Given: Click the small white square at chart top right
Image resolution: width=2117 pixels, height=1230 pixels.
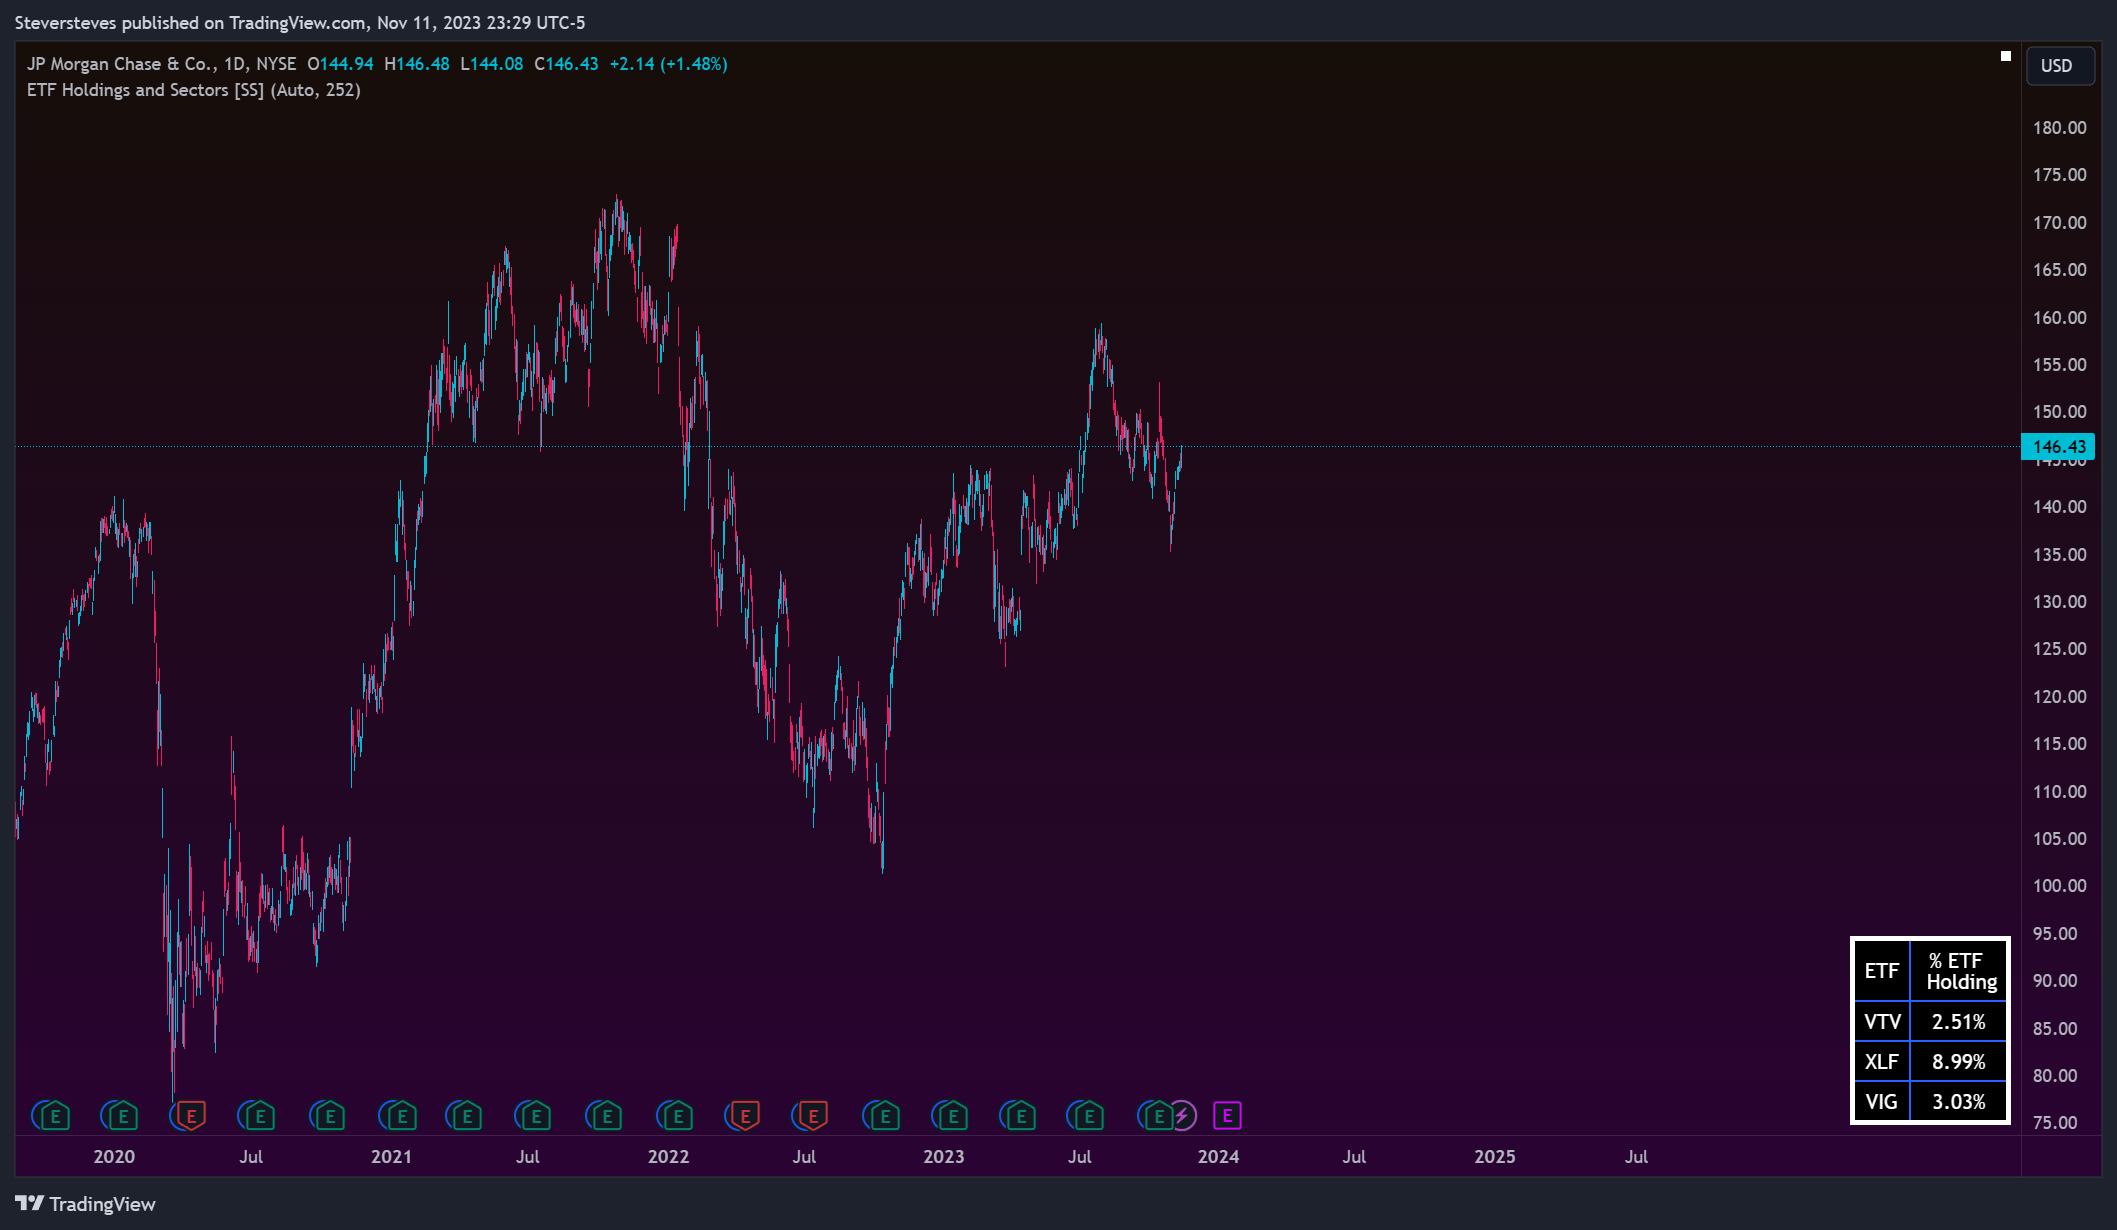Looking at the screenshot, I should [2005, 56].
